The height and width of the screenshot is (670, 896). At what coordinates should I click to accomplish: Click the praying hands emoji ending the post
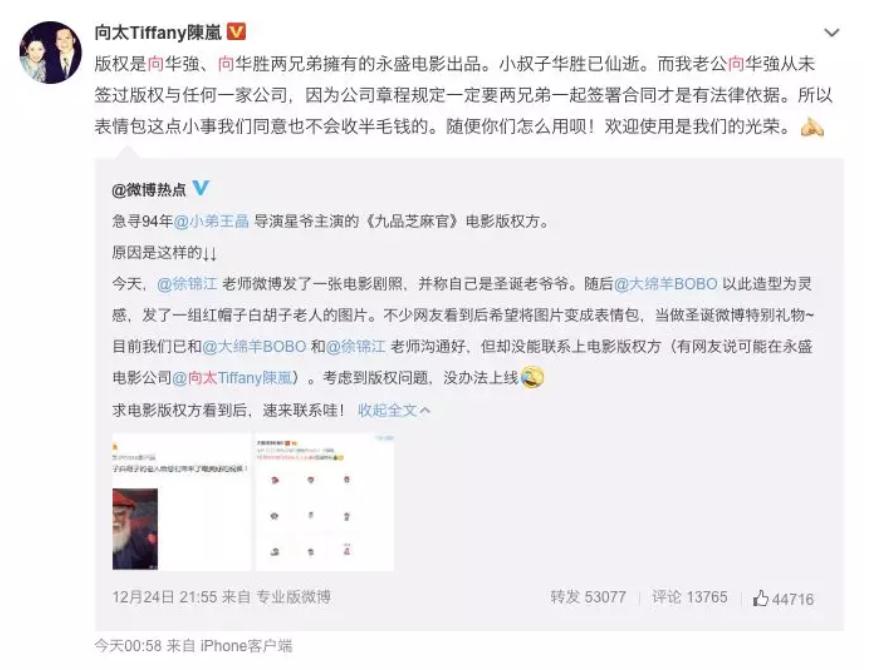point(812,126)
